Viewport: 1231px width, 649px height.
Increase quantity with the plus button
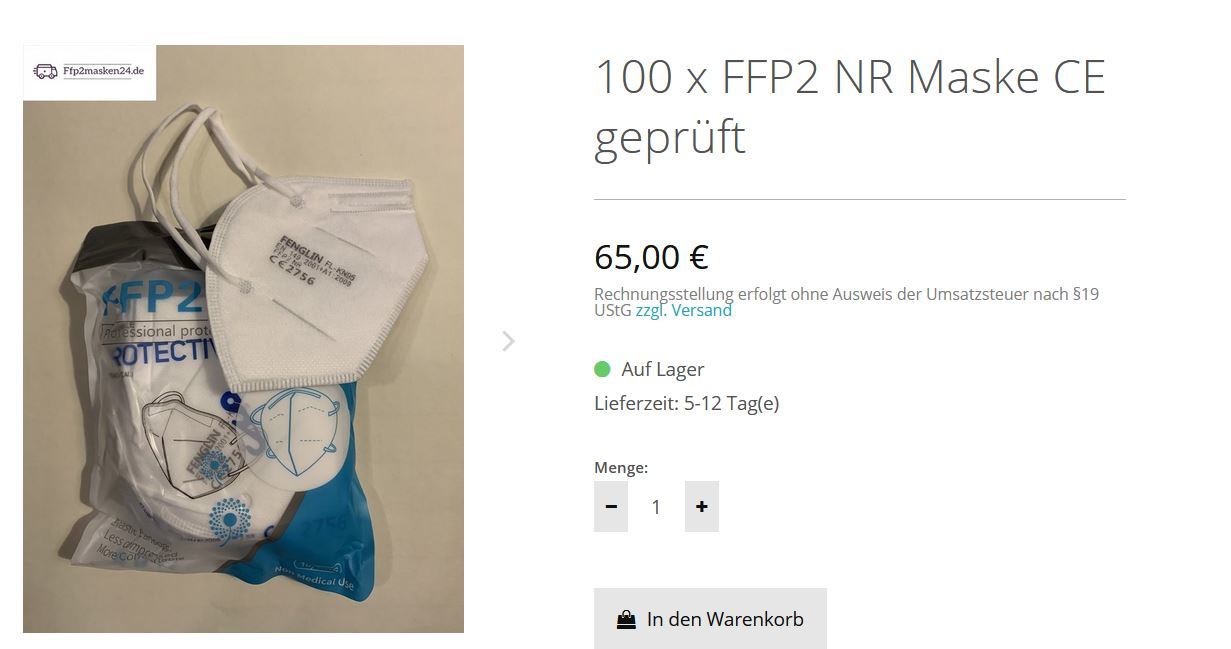702,506
